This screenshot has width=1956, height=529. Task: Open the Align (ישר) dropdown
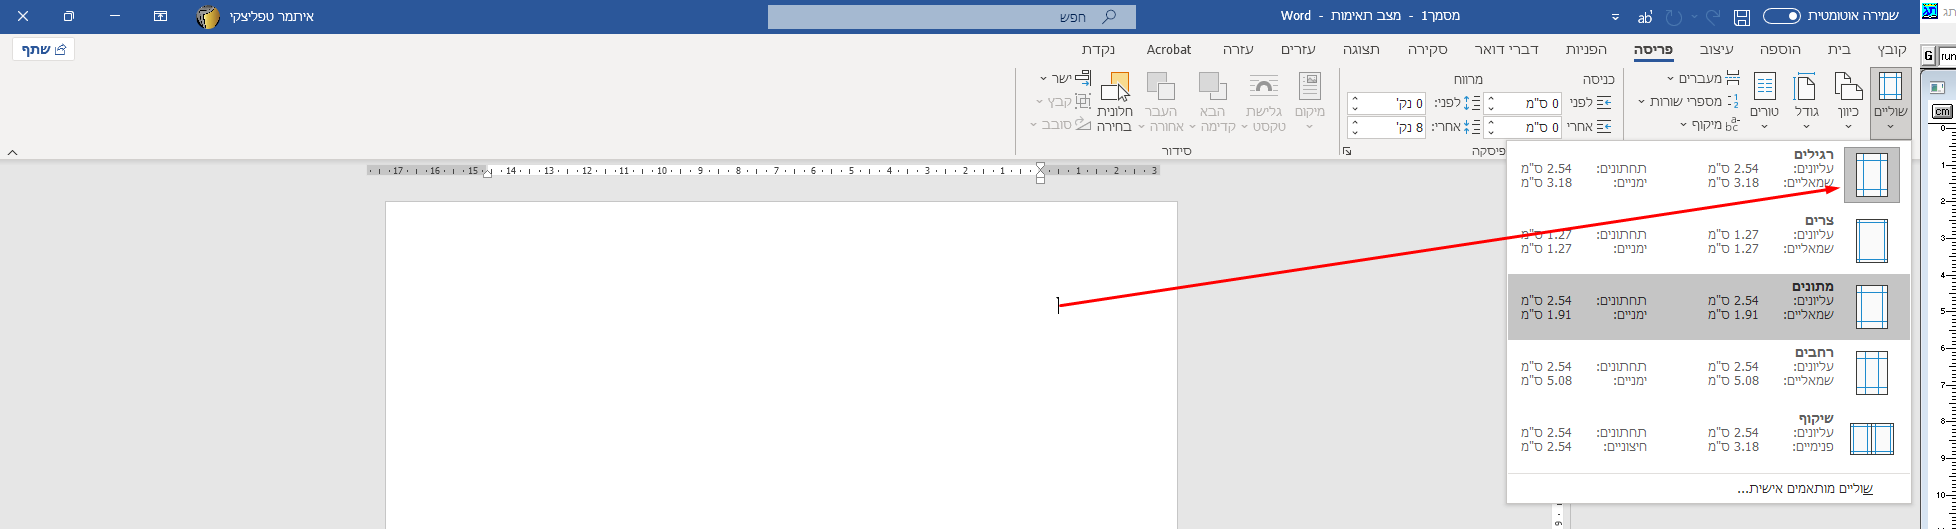point(1065,78)
